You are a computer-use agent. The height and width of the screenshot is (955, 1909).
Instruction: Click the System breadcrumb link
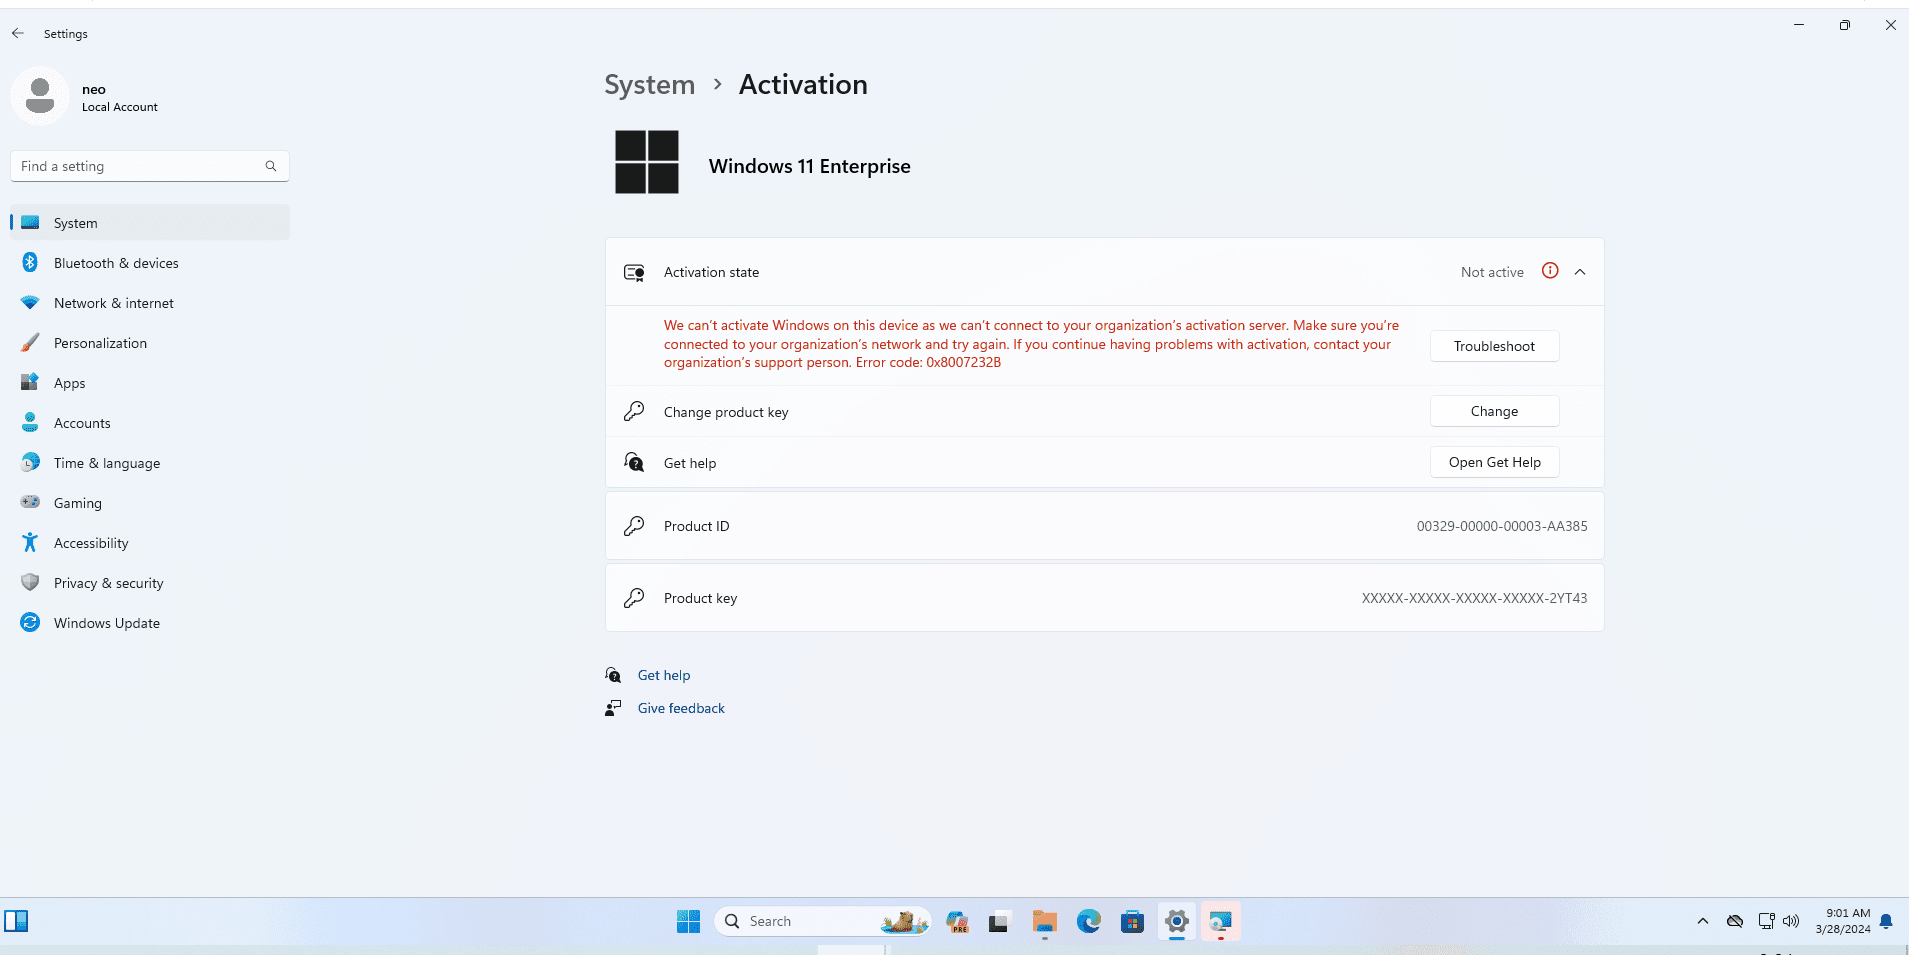click(649, 85)
